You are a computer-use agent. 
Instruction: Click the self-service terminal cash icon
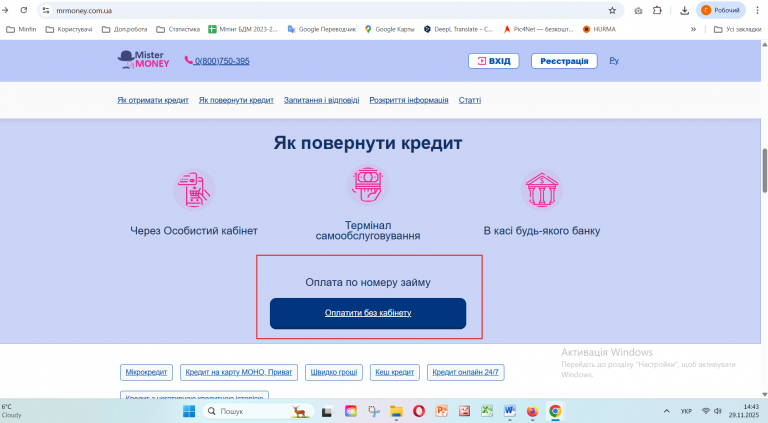click(x=368, y=185)
